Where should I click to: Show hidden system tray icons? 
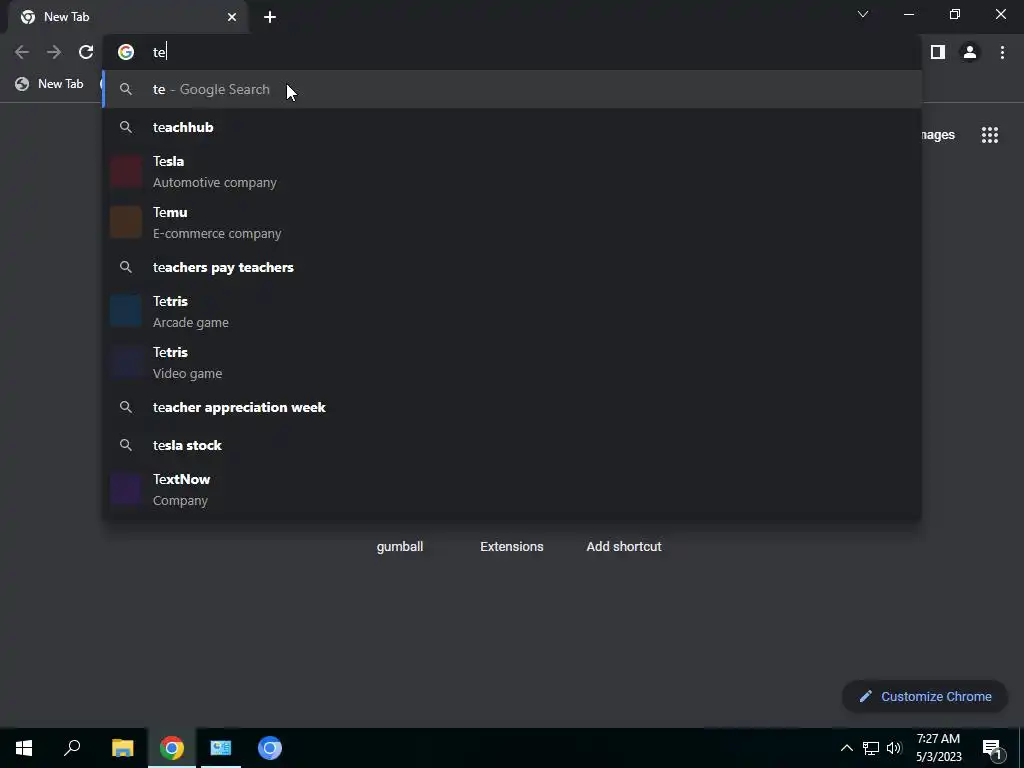coord(846,748)
